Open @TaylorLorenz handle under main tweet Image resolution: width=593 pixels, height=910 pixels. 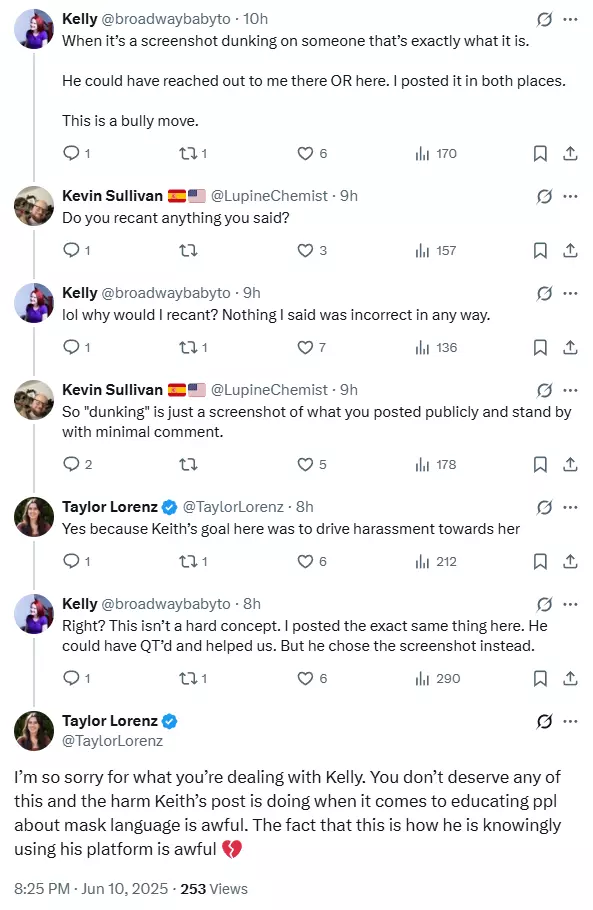coord(113,741)
